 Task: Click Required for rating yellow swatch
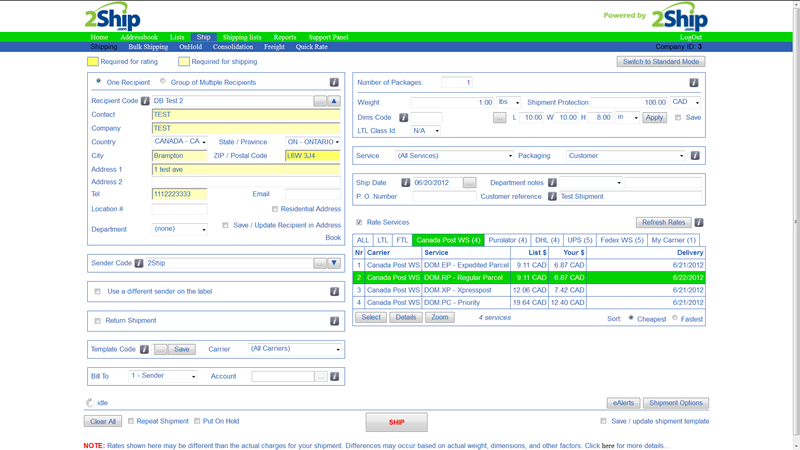pos(92,62)
